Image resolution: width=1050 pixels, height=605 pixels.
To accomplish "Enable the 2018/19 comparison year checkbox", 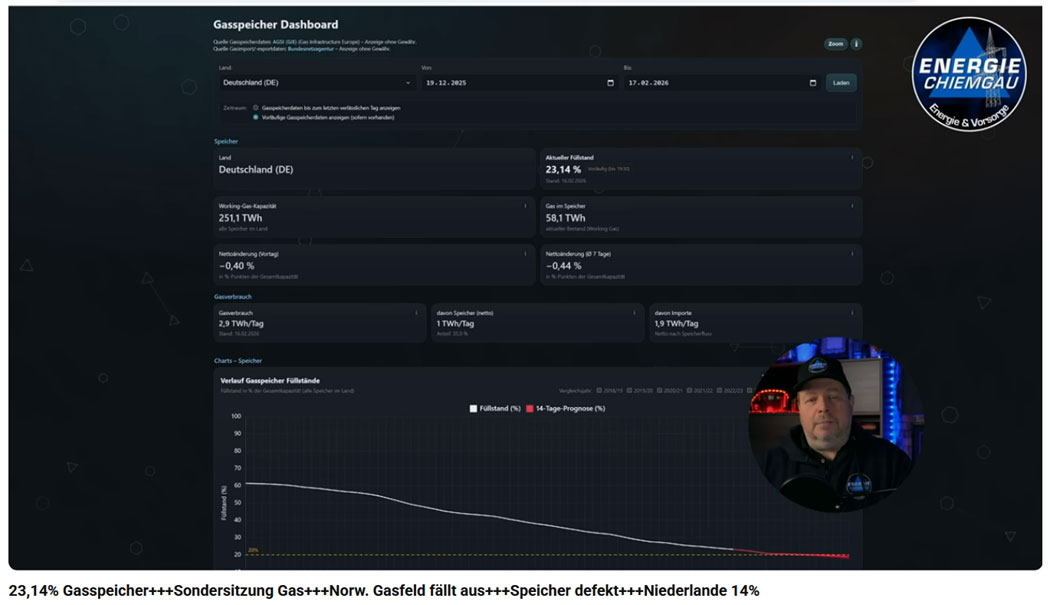I will point(599,390).
